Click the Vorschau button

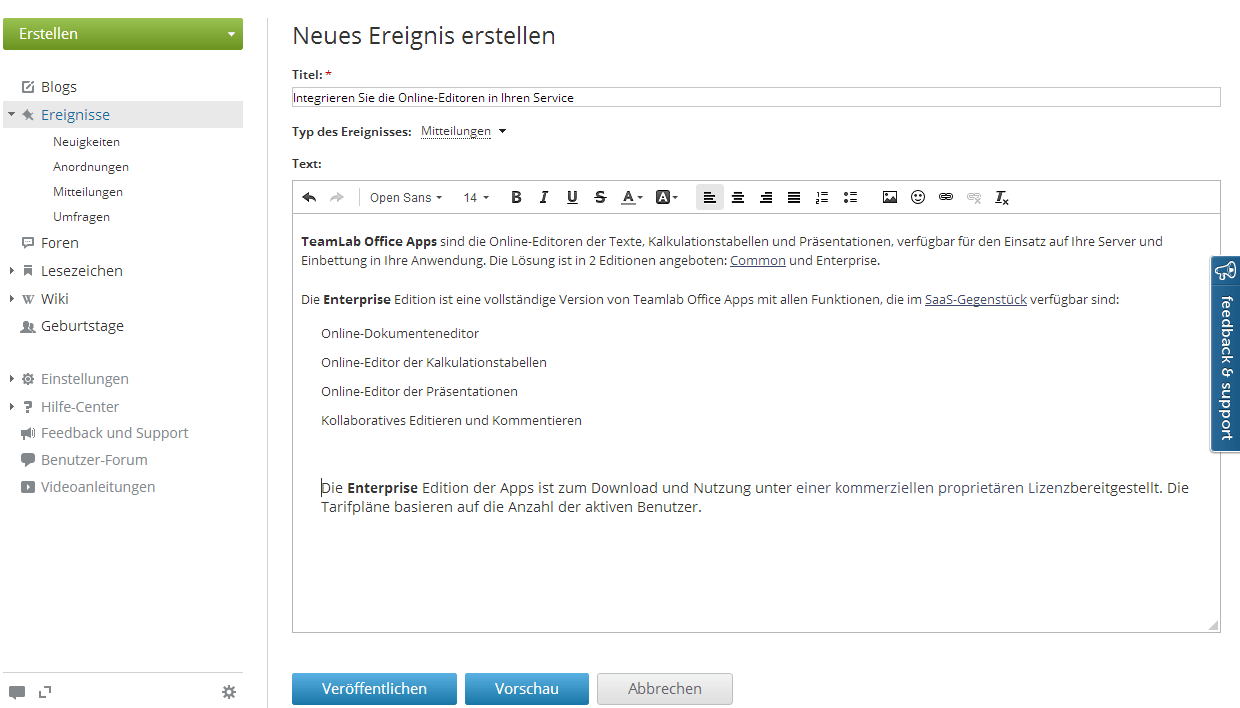tap(527, 689)
